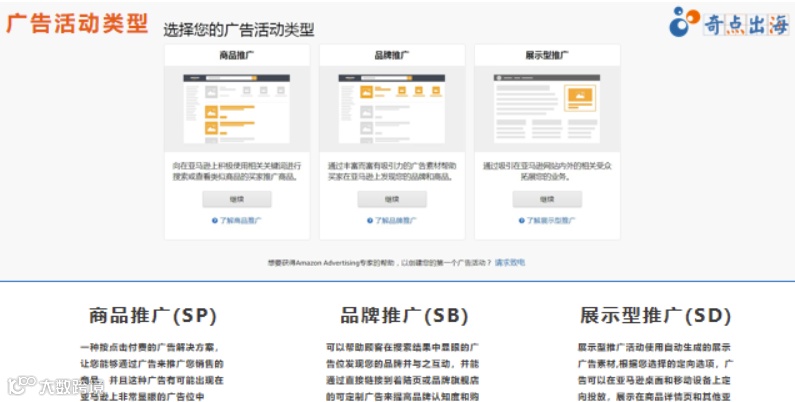Click the 品牌推广 card title
795x402 pixels.
[x=392, y=55]
